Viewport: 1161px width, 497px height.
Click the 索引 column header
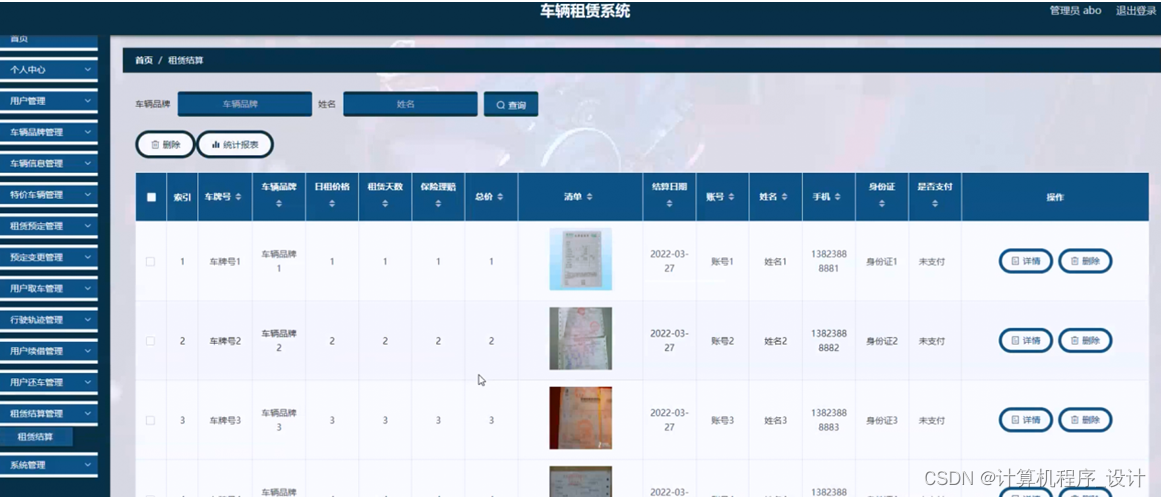coord(182,198)
